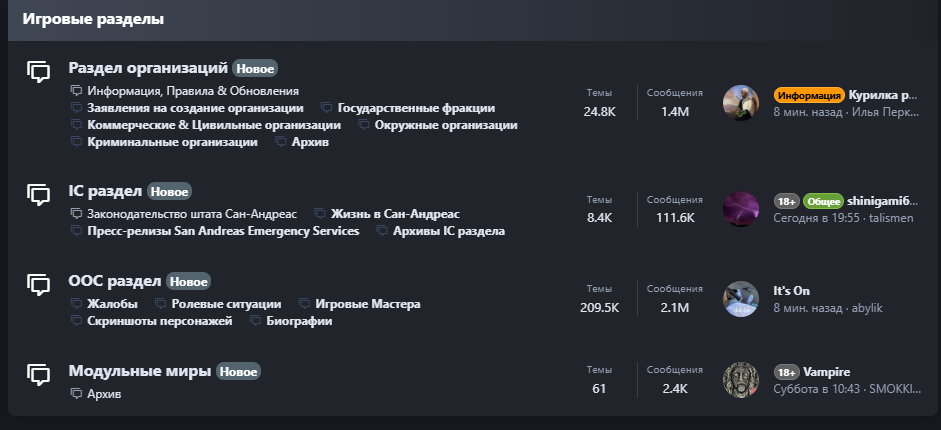Image resolution: width=941 pixels, height=430 pixels.
Task: Open the OOC раздел forum
Action: (x=115, y=281)
